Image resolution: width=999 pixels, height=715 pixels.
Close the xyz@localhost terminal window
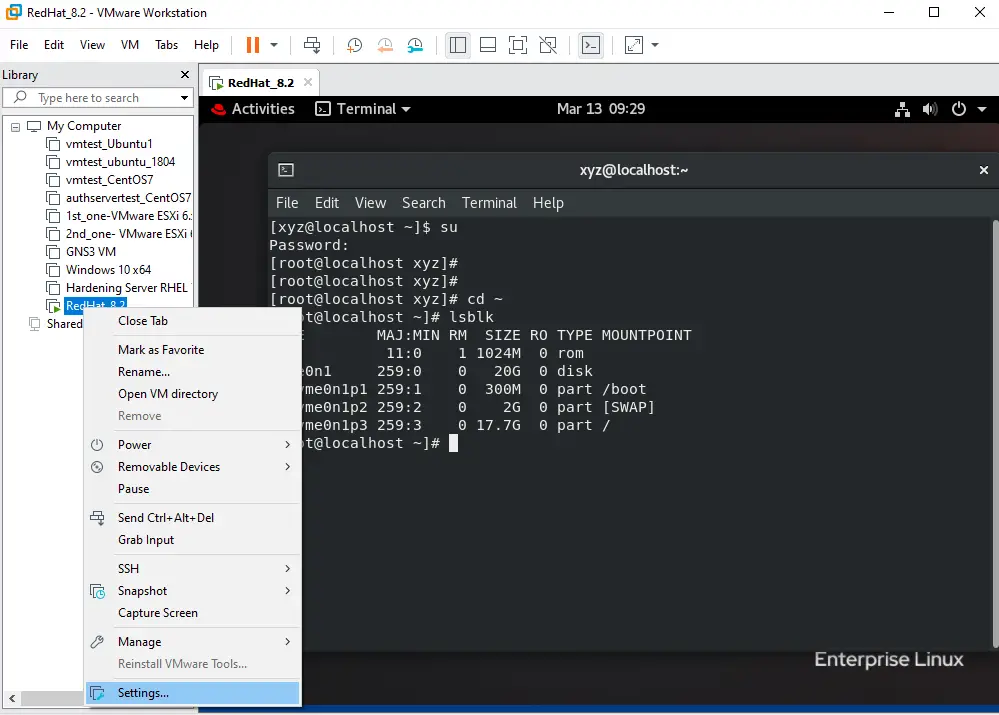tap(984, 170)
